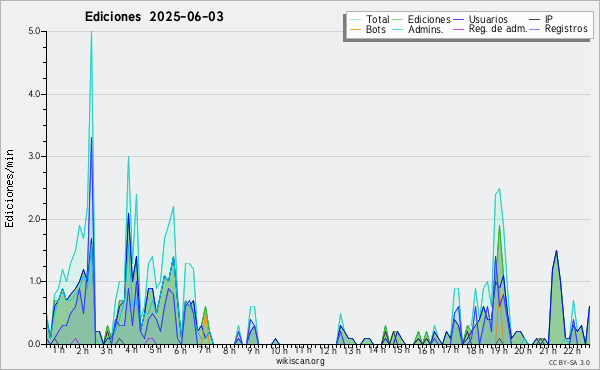The image size is (600, 370).
Task: Click the Total legend color line
Action: pos(355,20)
